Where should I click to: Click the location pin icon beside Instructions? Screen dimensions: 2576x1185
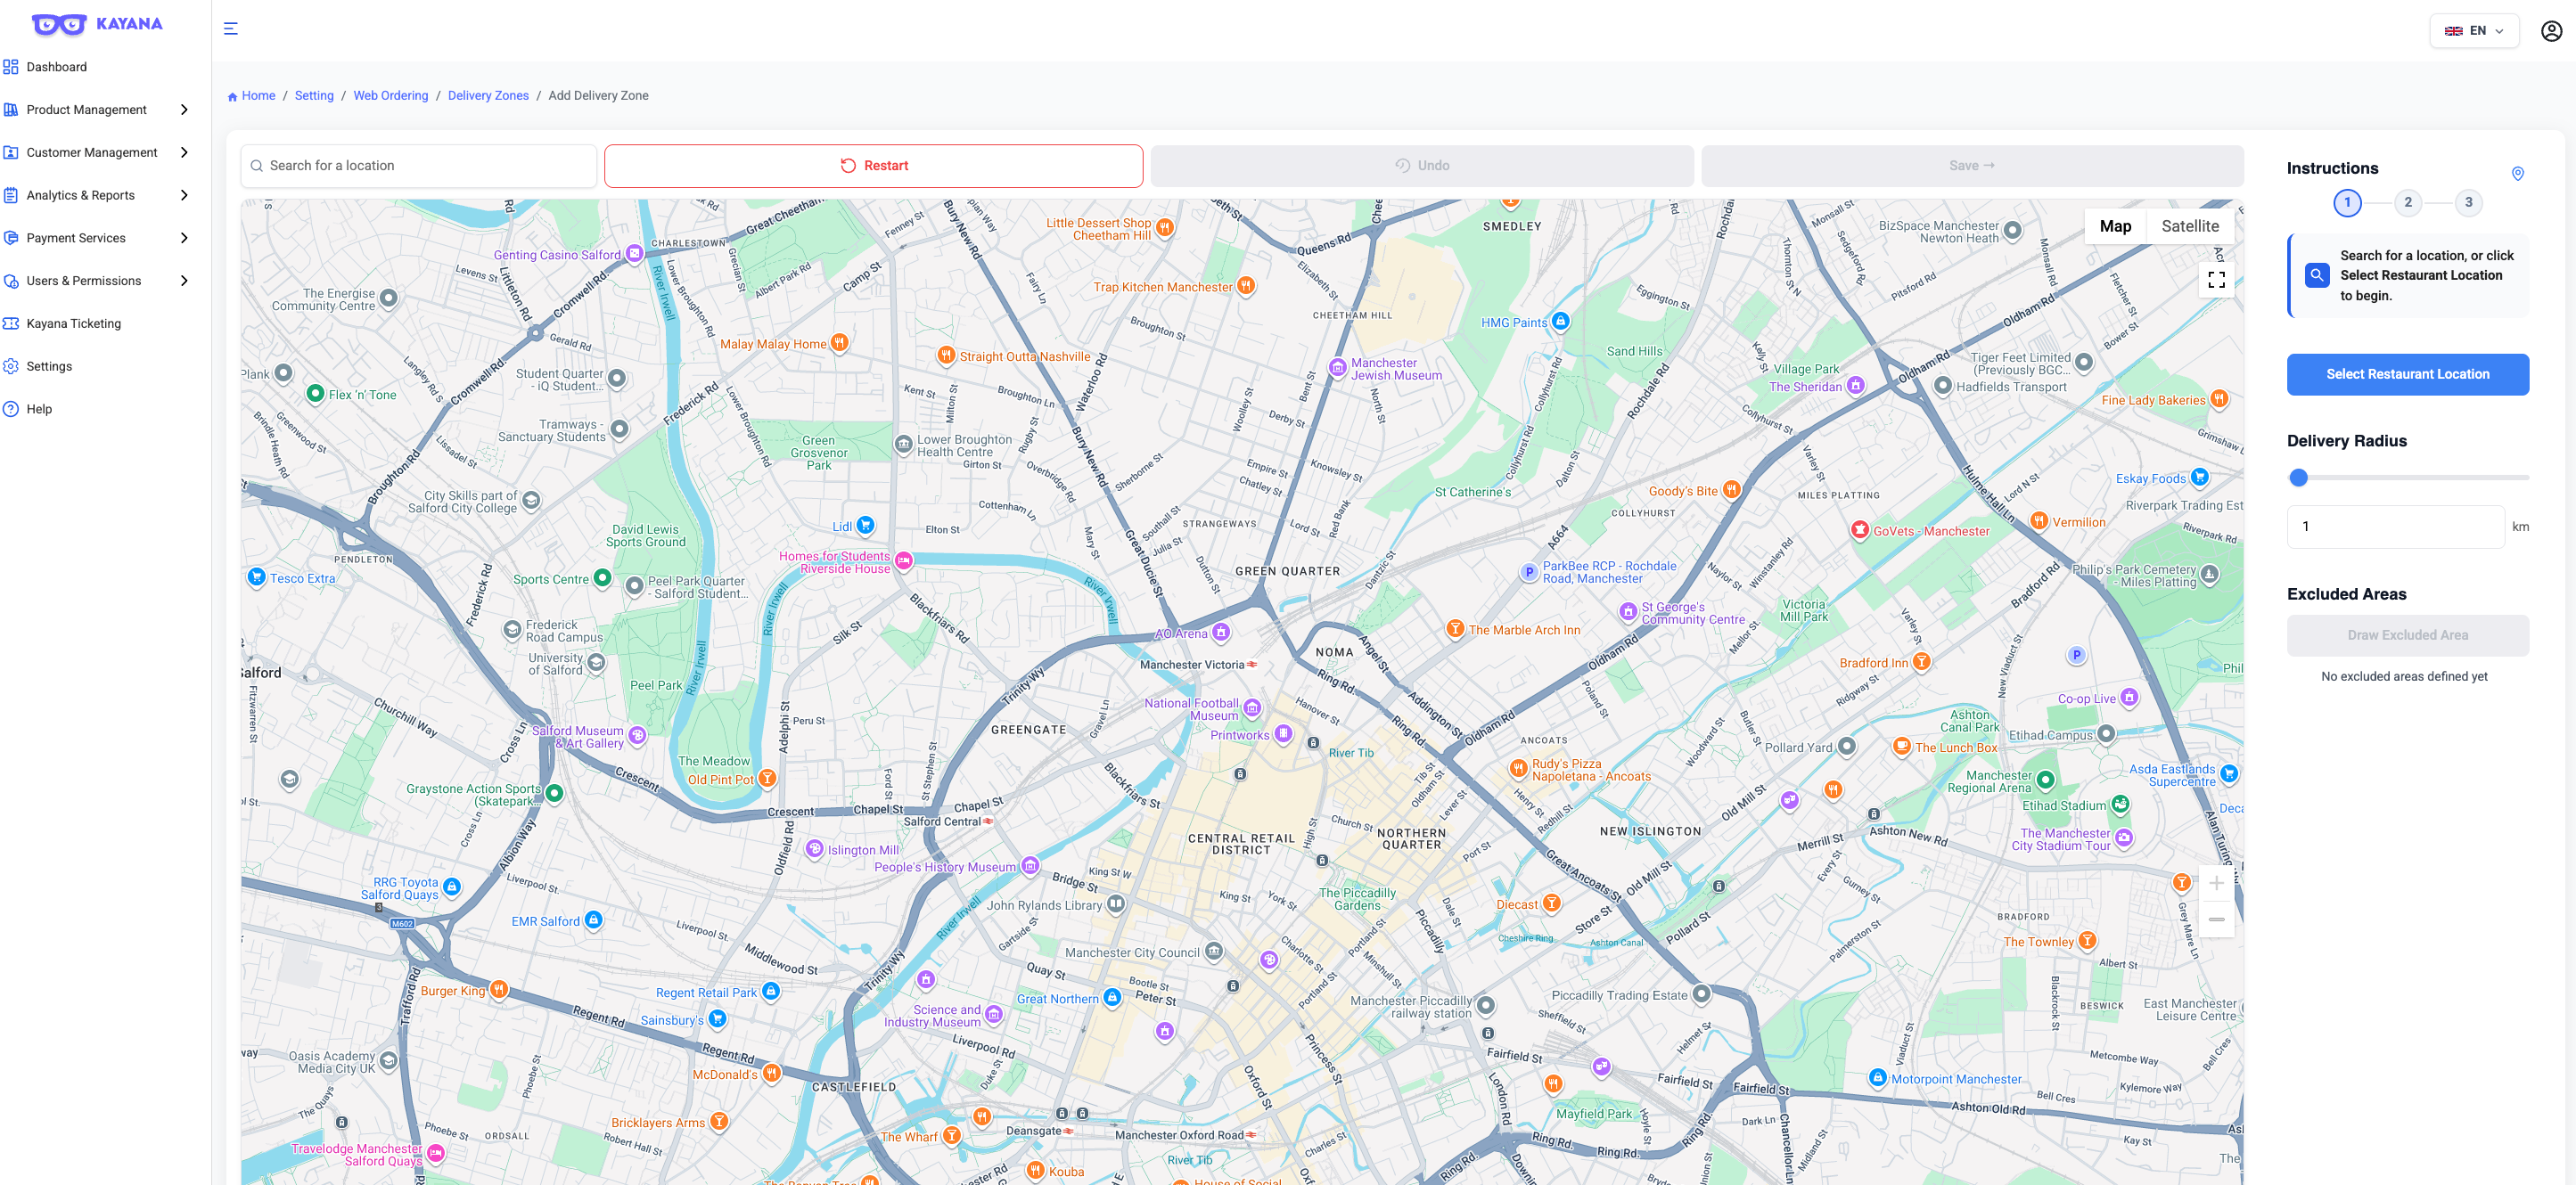coord(2517,174)
